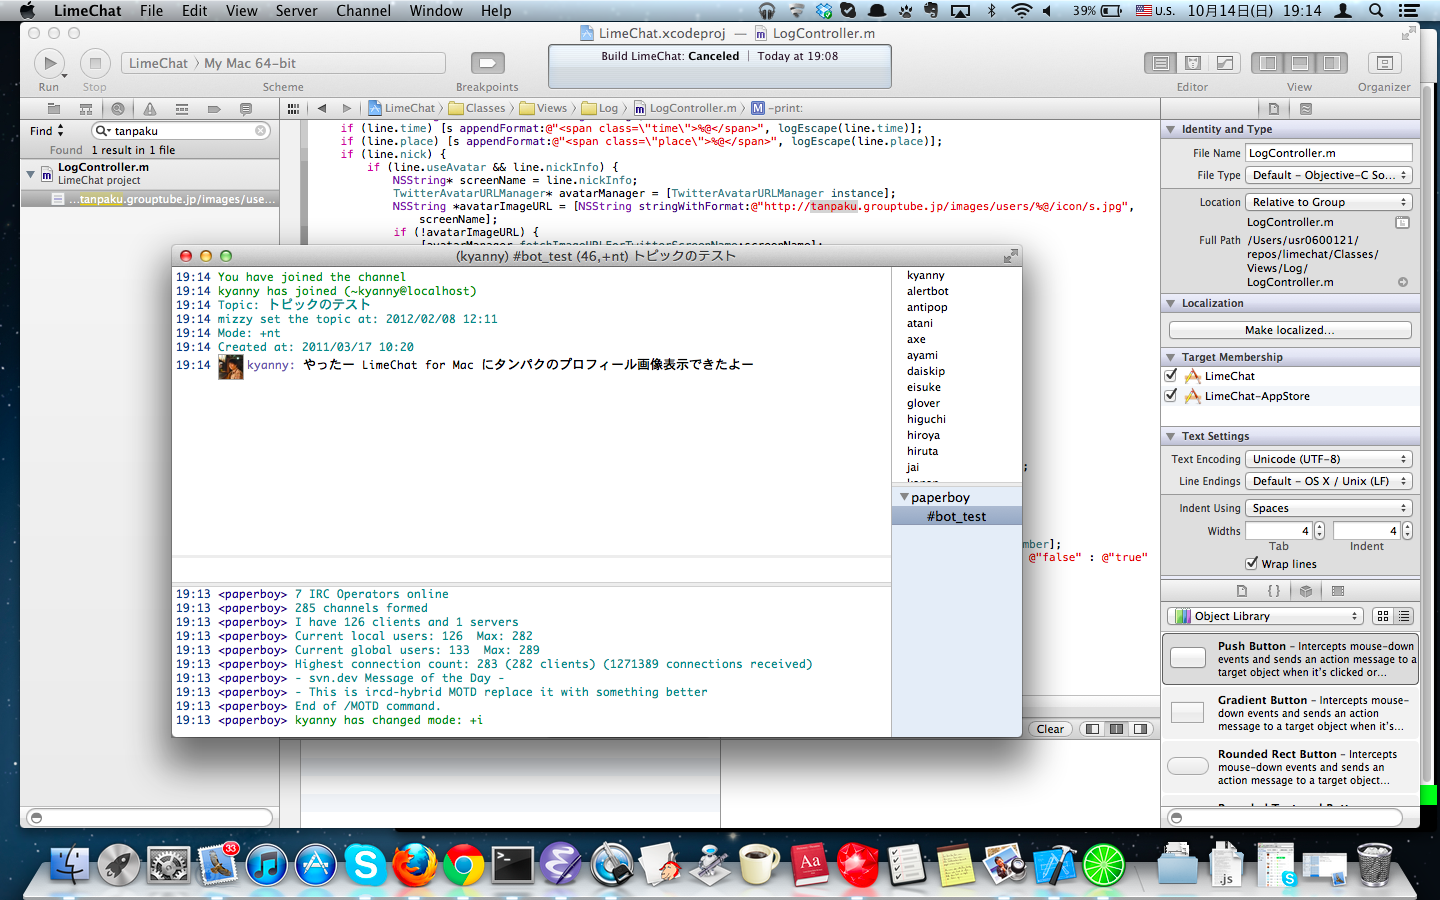The width and height of the screenshot is (1440, 900).
Task: Show the Media library filmstrip icon
Action: click(x=1338, y=590)
